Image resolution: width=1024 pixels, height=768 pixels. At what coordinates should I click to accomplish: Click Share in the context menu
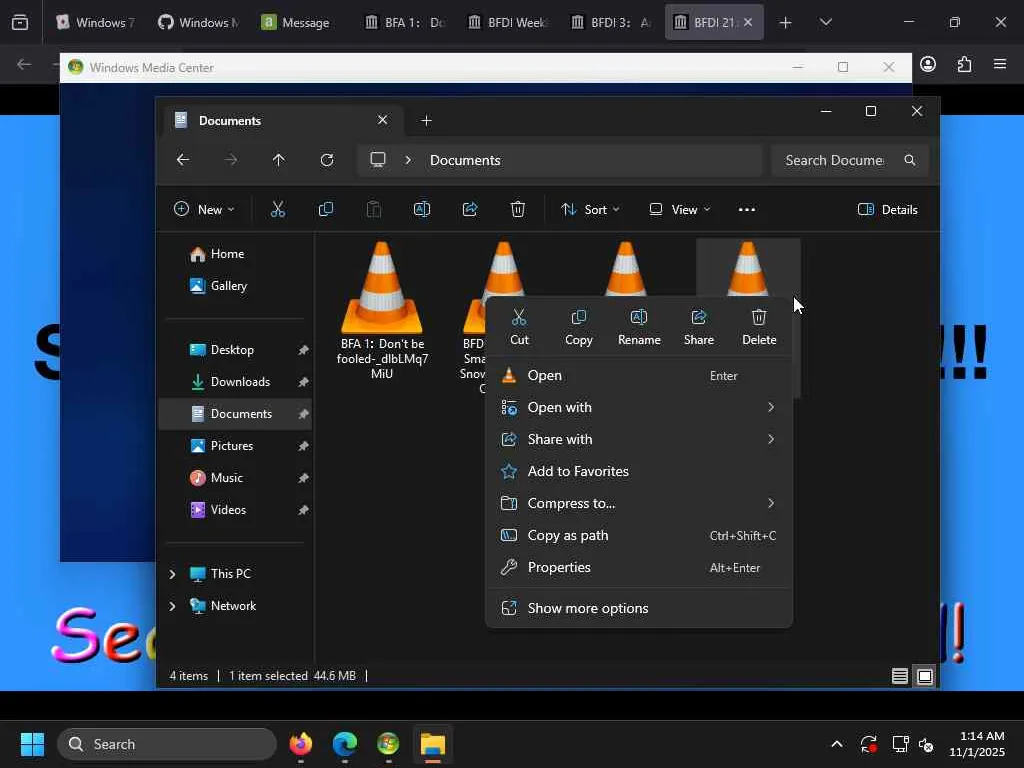(x=699, y=327)
